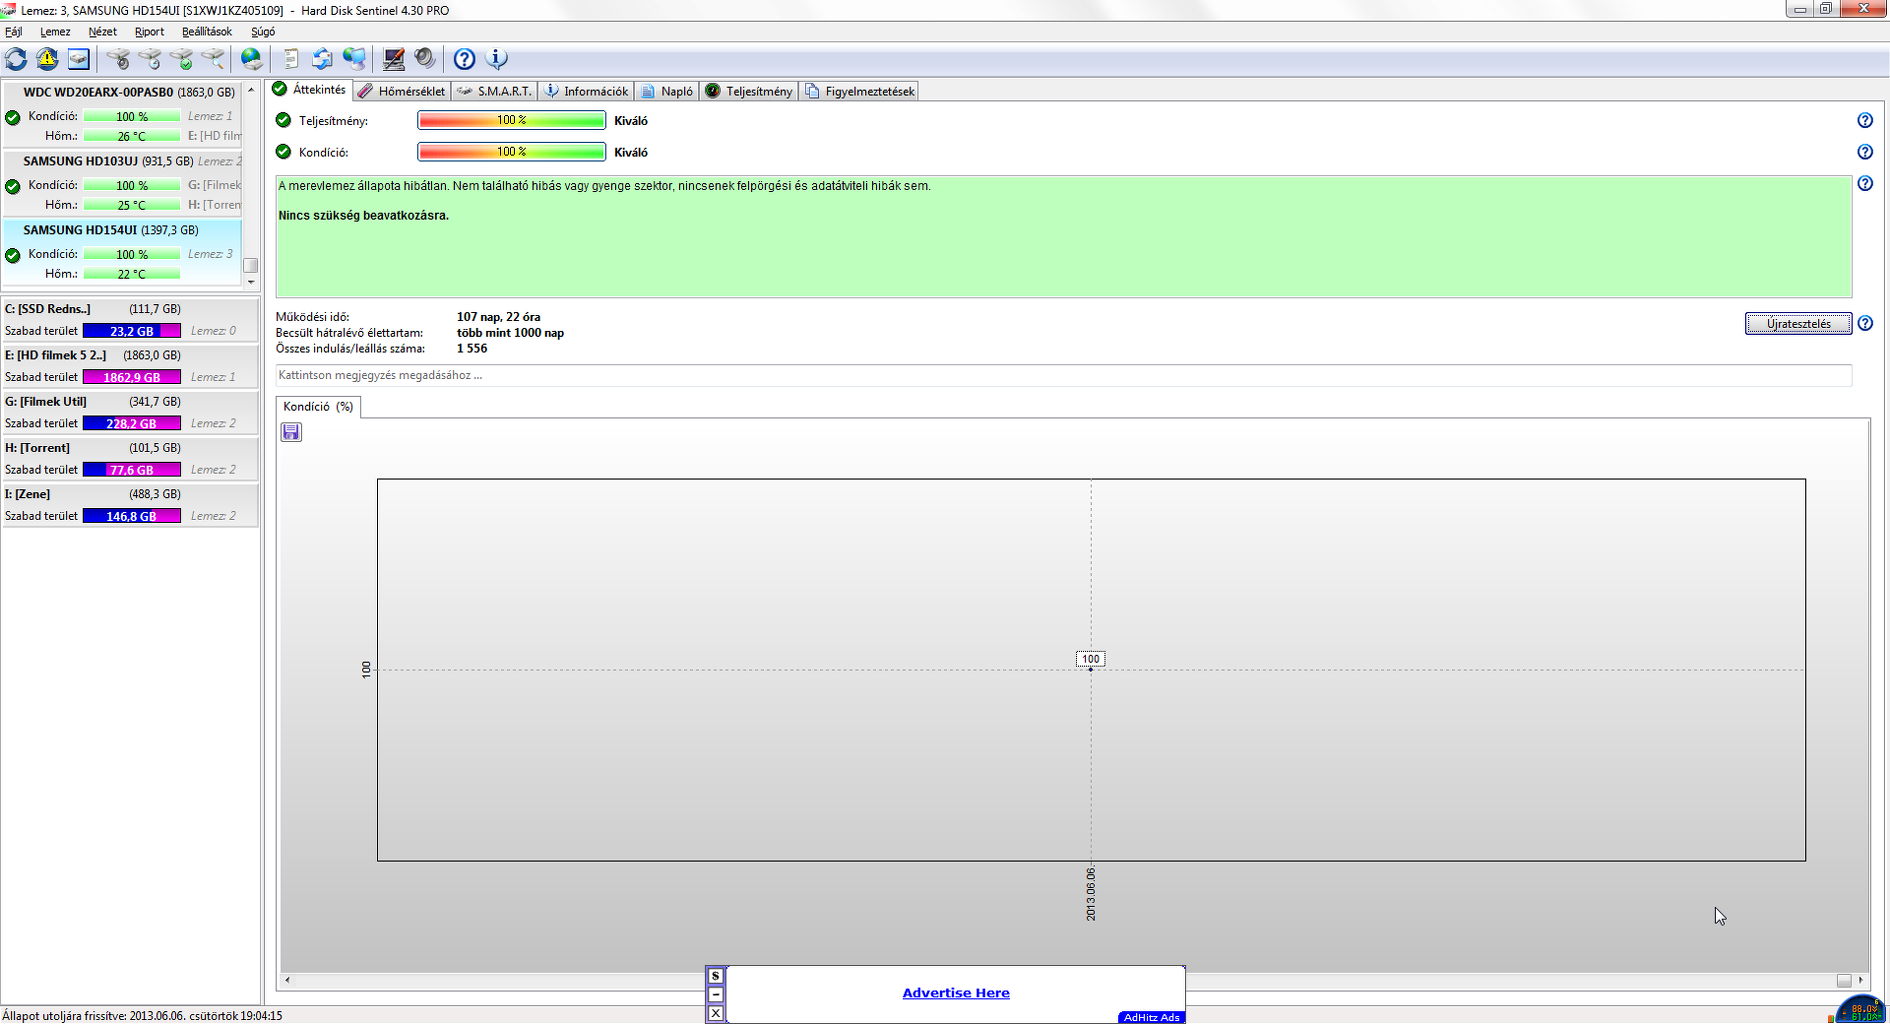Viewport: 1890px width, 1024px height.
Task: Switch to the Figyelmeztetések tab
Action: click(x=859, y=91)
